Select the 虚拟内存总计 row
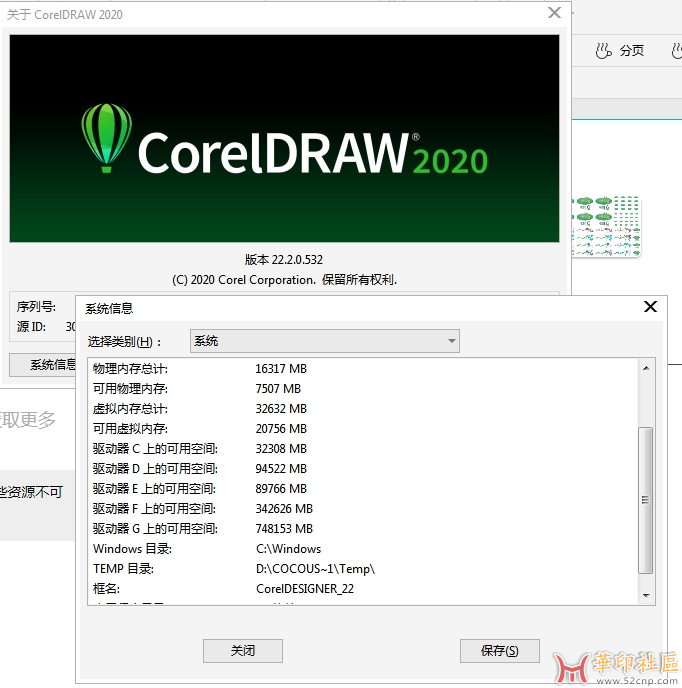Screen dimensions: 682x688 [363, 409]
